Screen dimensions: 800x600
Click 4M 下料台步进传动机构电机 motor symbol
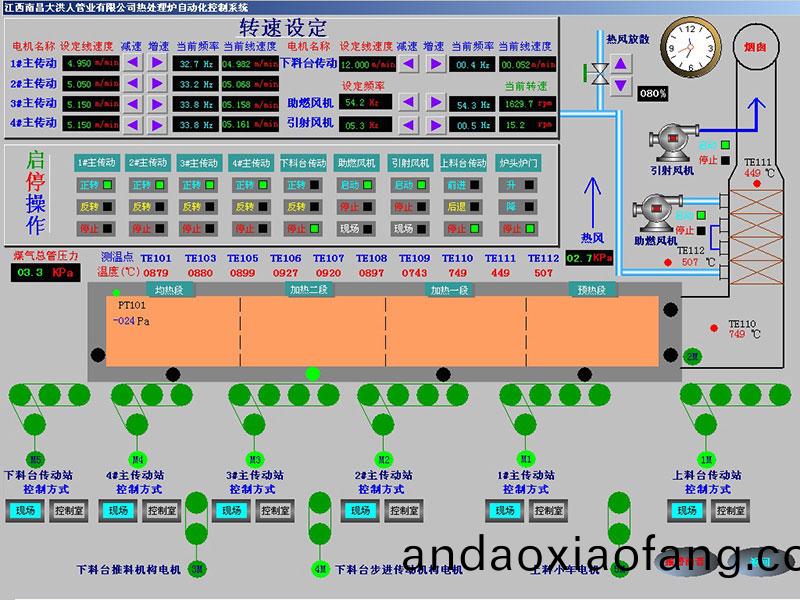pos(320,569)
